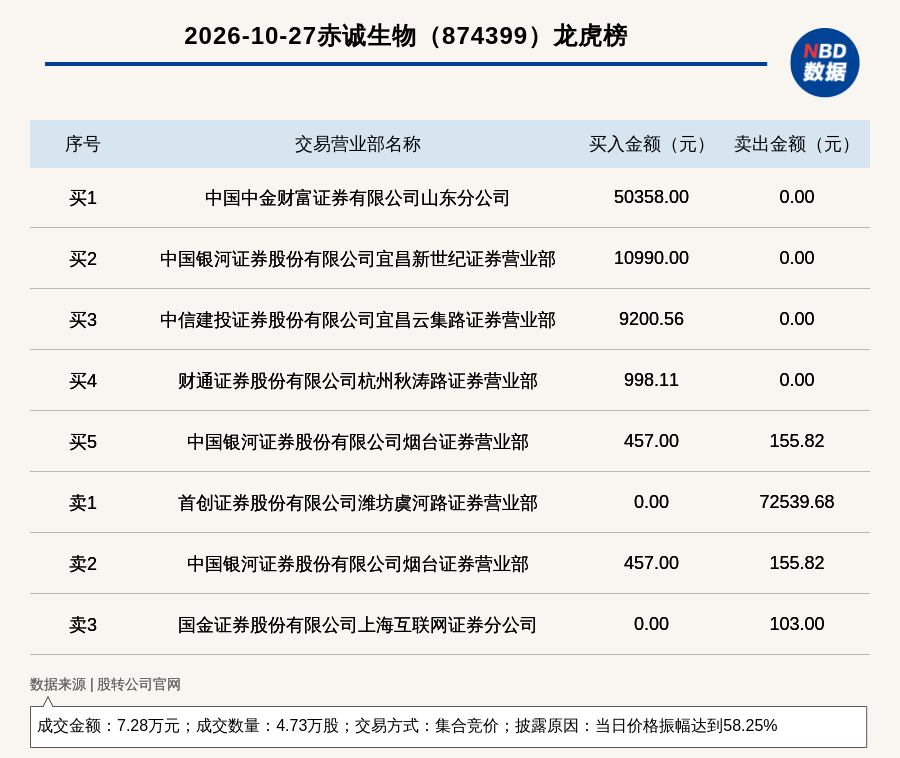The image size is (900, 758).
Task: Click sell amount 0.00 in 买1 row
Action: pyautogui.click(x=796, y=197)
